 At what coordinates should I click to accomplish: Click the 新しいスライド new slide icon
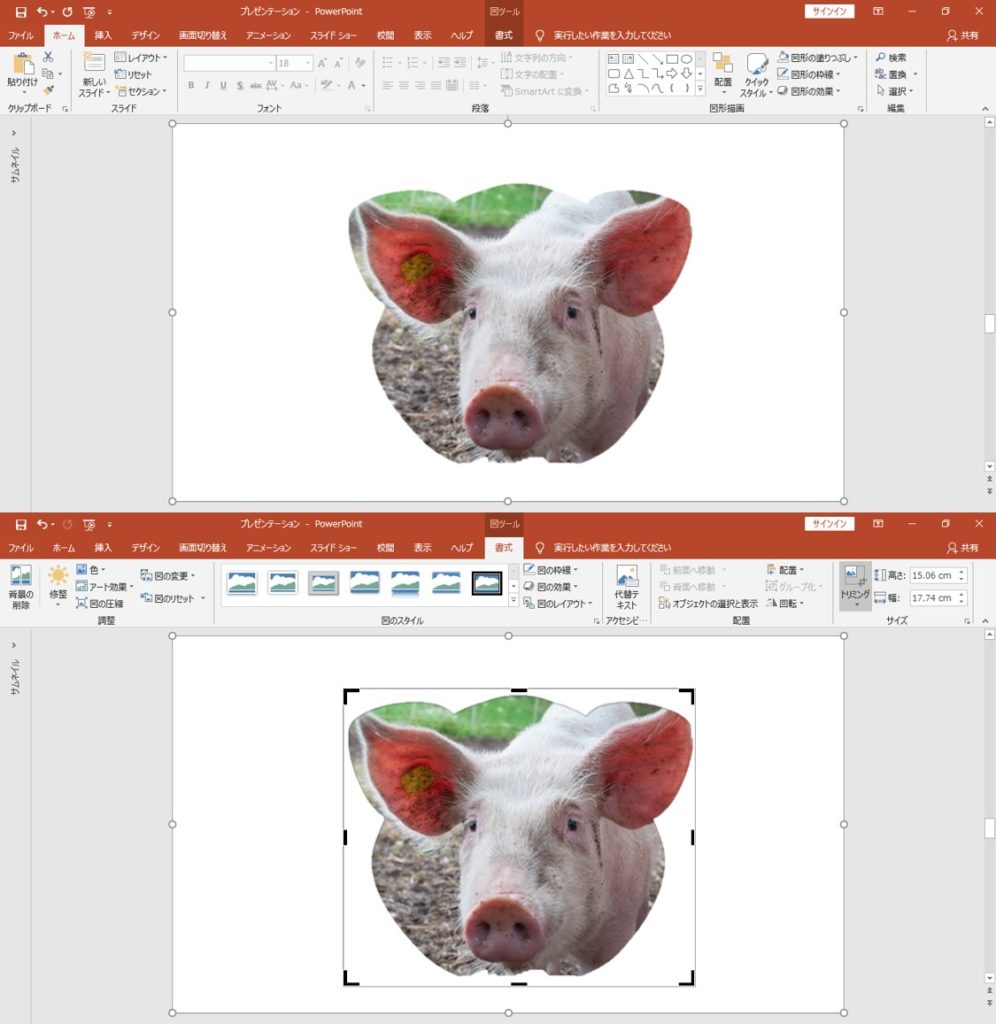click(94, 72)
